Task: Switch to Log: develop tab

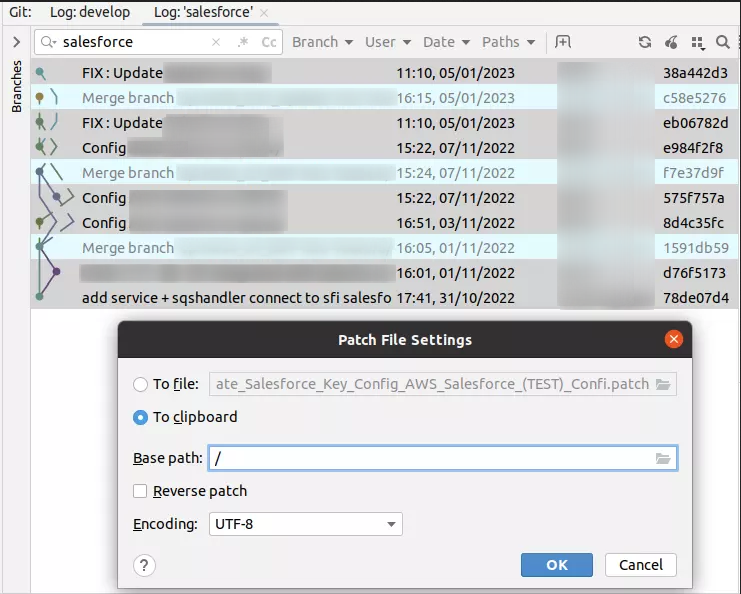Action: tap(90, 12)
